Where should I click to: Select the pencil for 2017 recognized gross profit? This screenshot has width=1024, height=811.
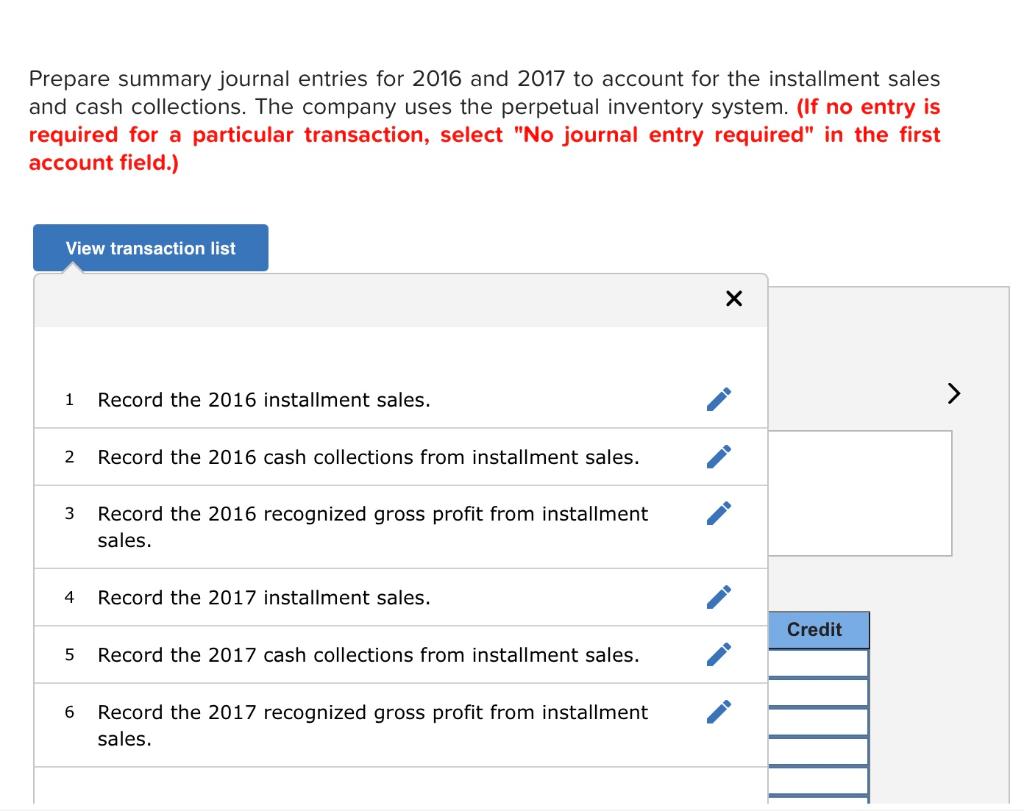(x=718, y=711)
